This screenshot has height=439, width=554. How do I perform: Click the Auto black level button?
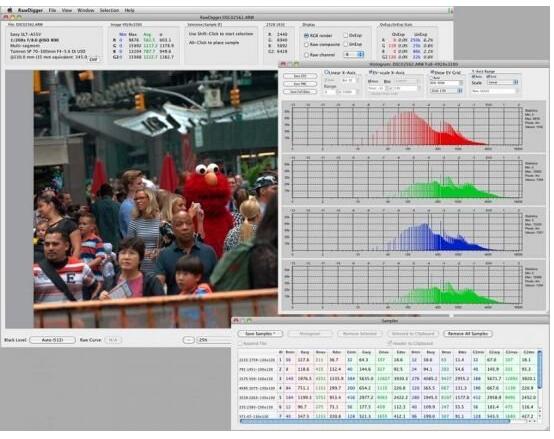click(52, 340)
